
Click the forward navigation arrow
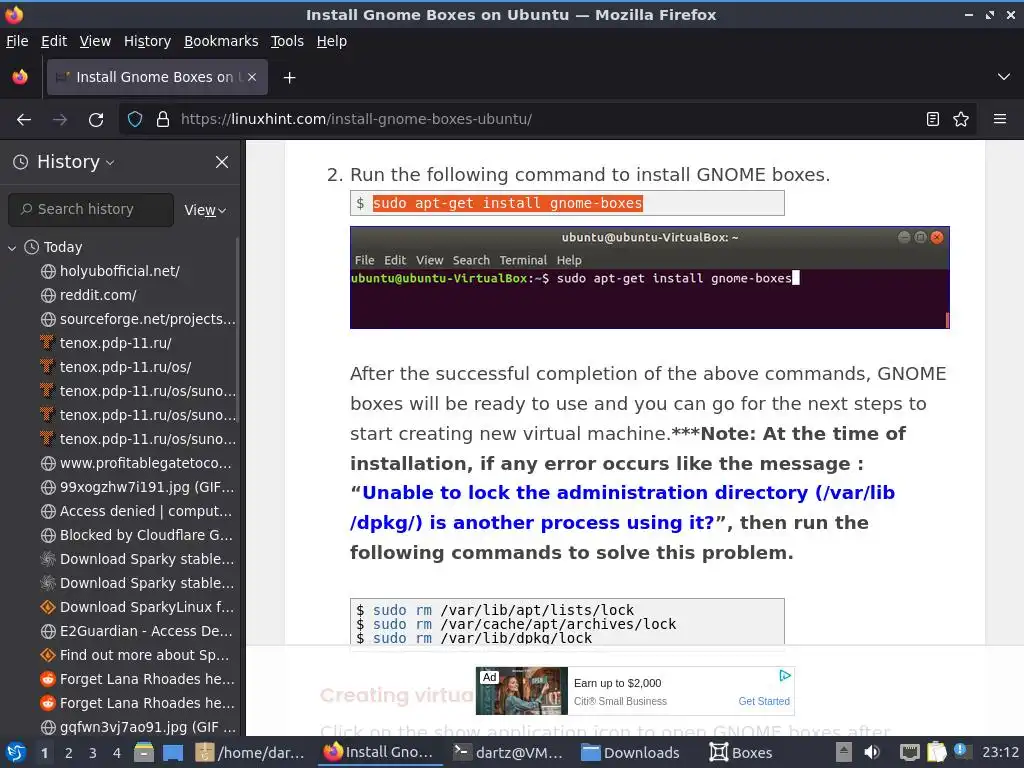click(60, 120)
